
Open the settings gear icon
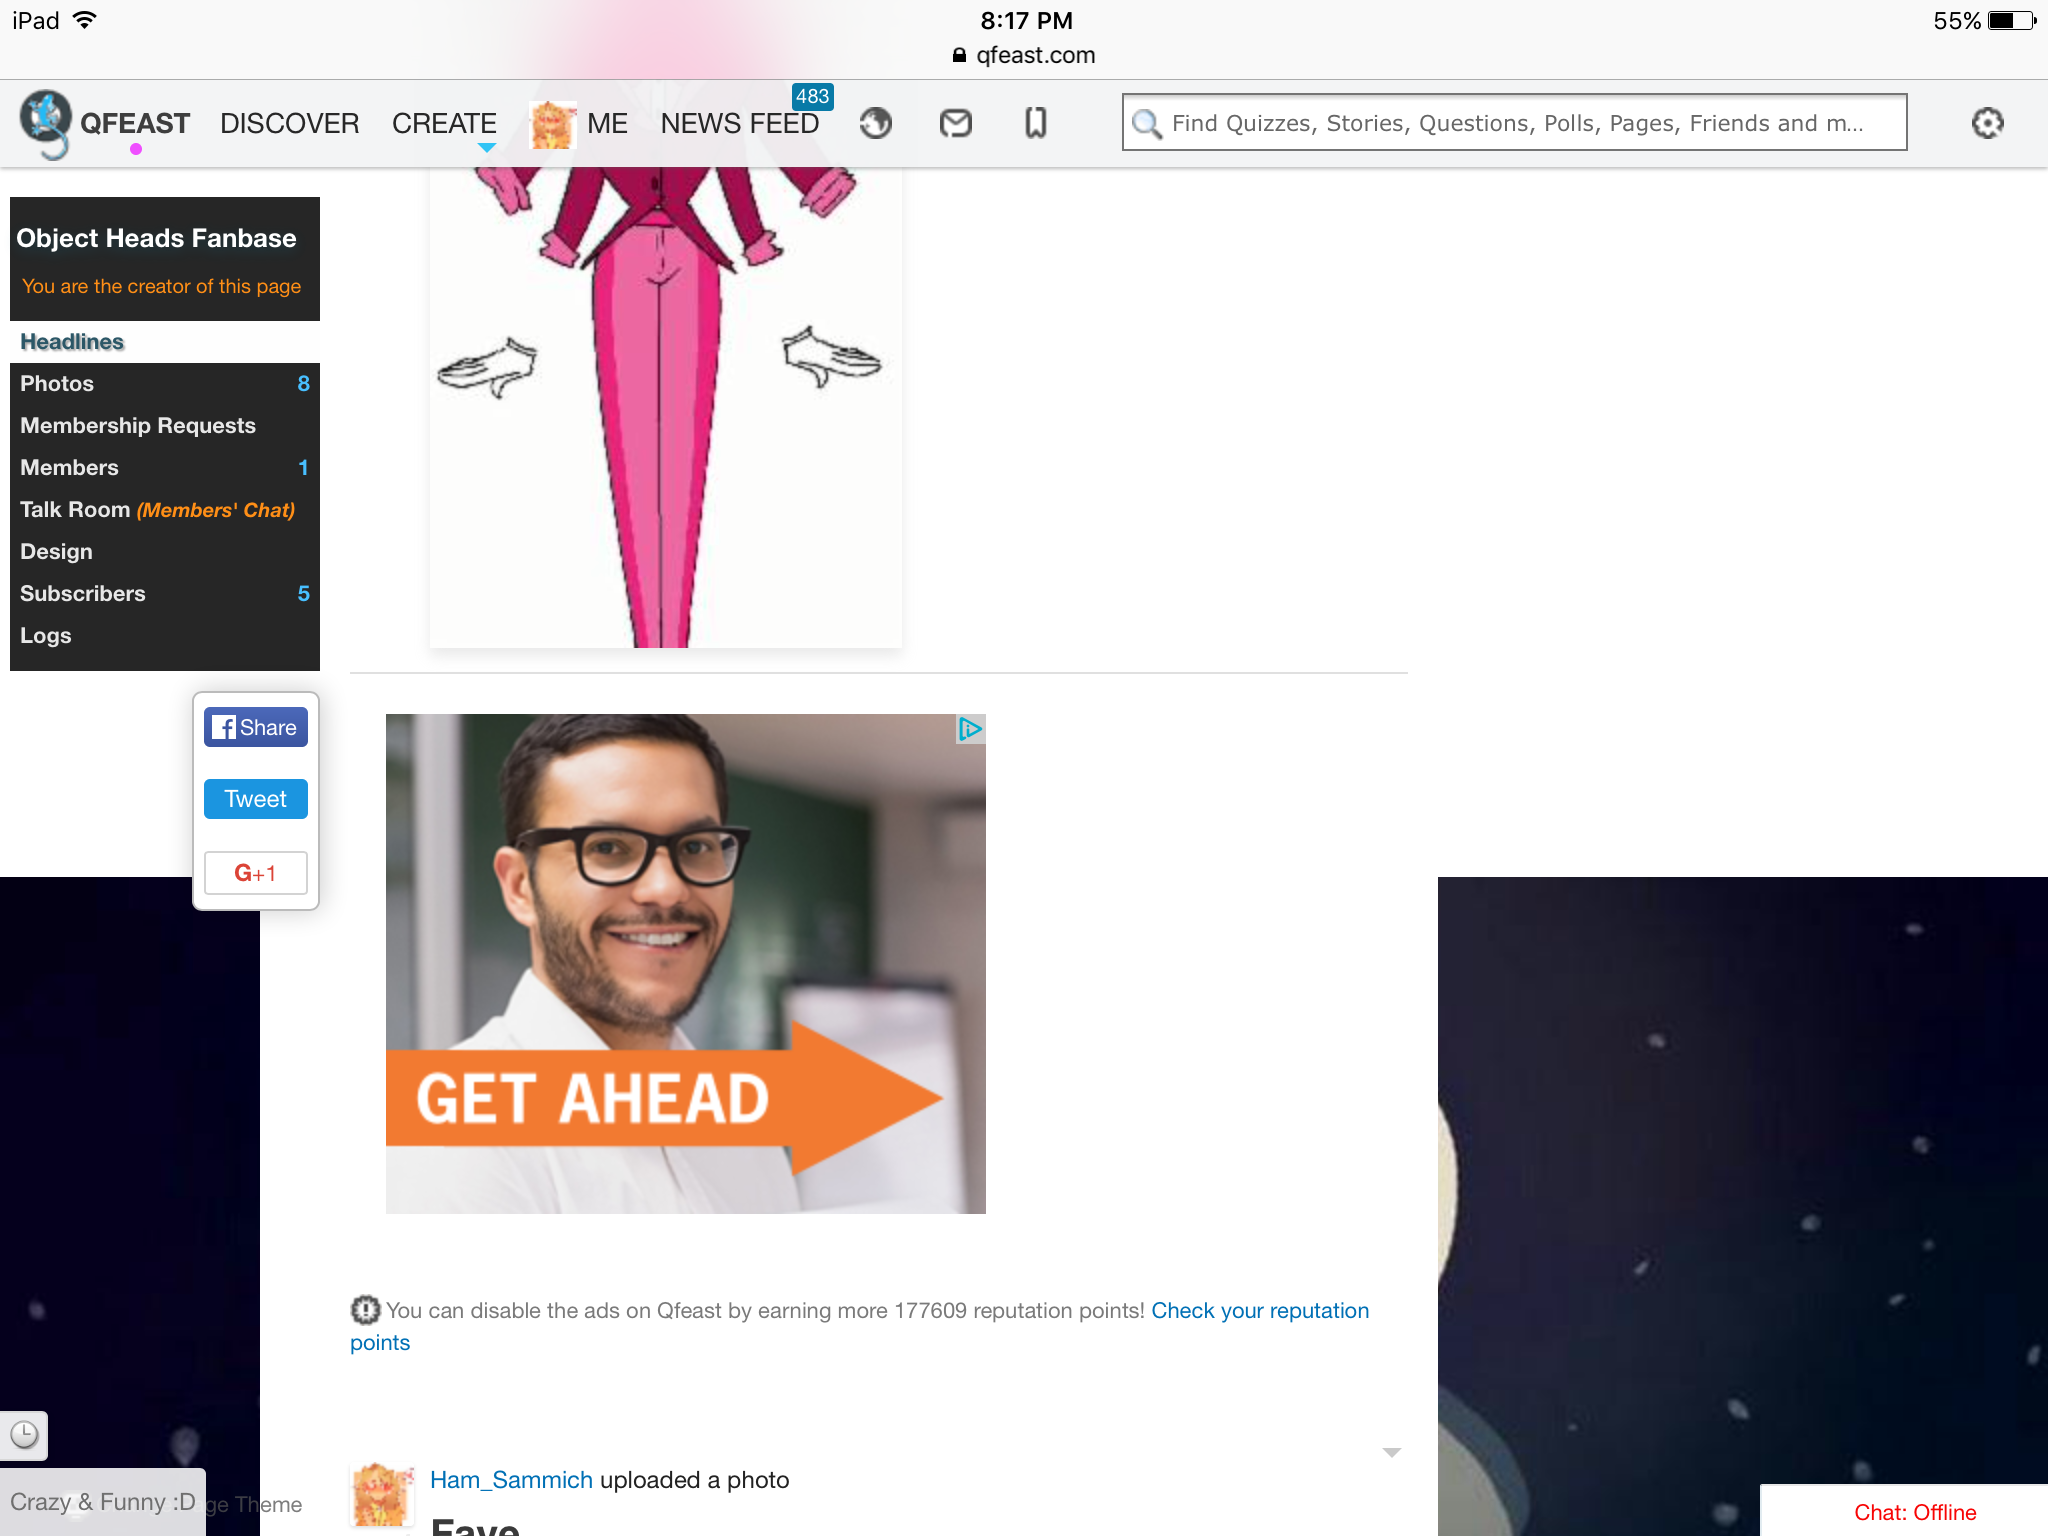(1987, 123)
